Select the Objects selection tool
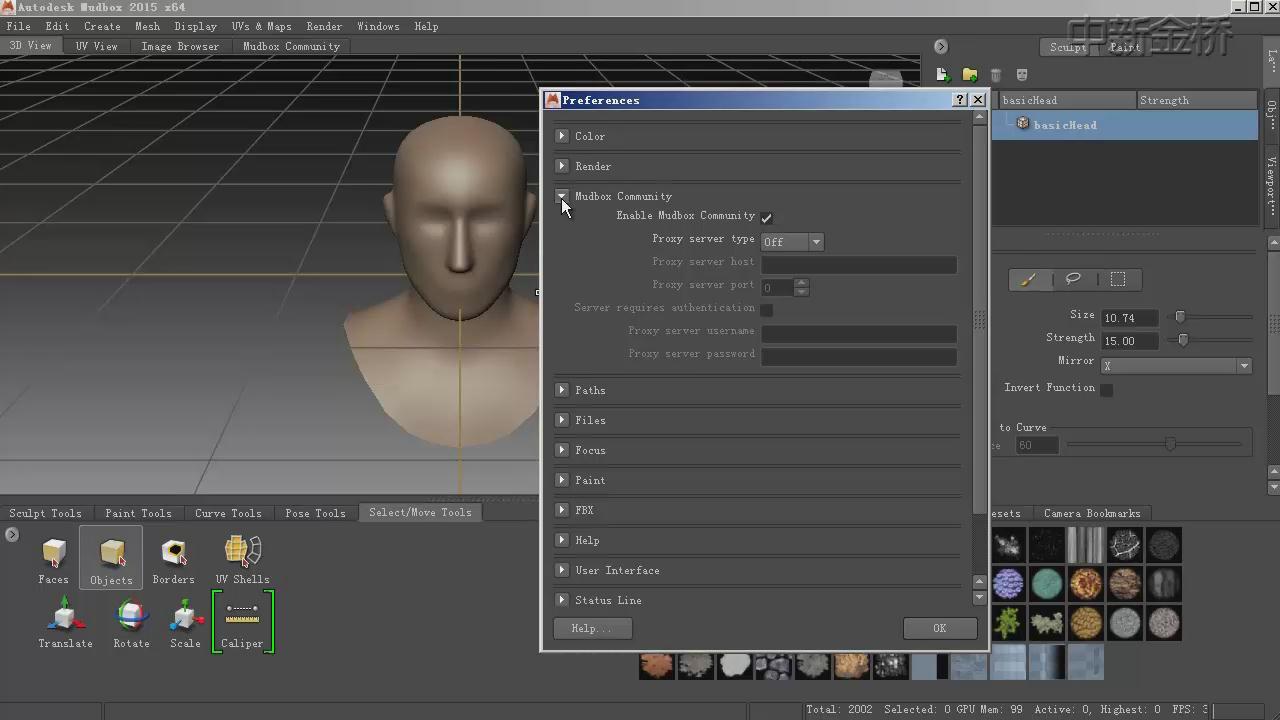1280x720 pixels. point(111,560)
